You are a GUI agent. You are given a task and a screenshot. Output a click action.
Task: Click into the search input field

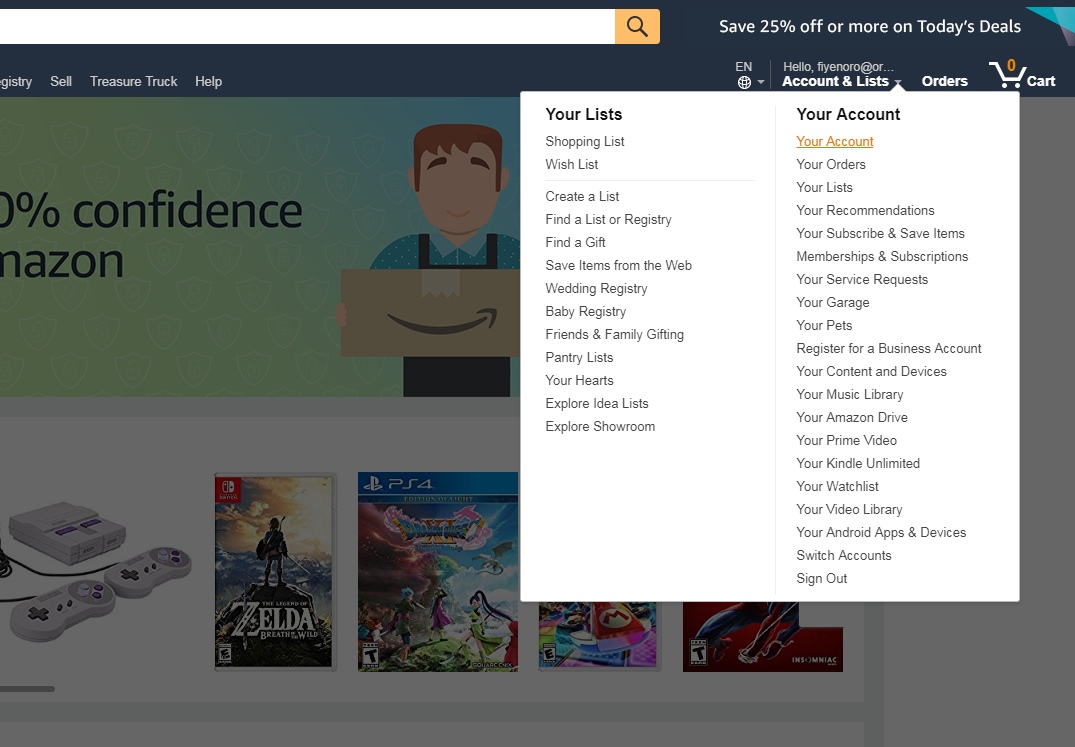click(300, 26)
